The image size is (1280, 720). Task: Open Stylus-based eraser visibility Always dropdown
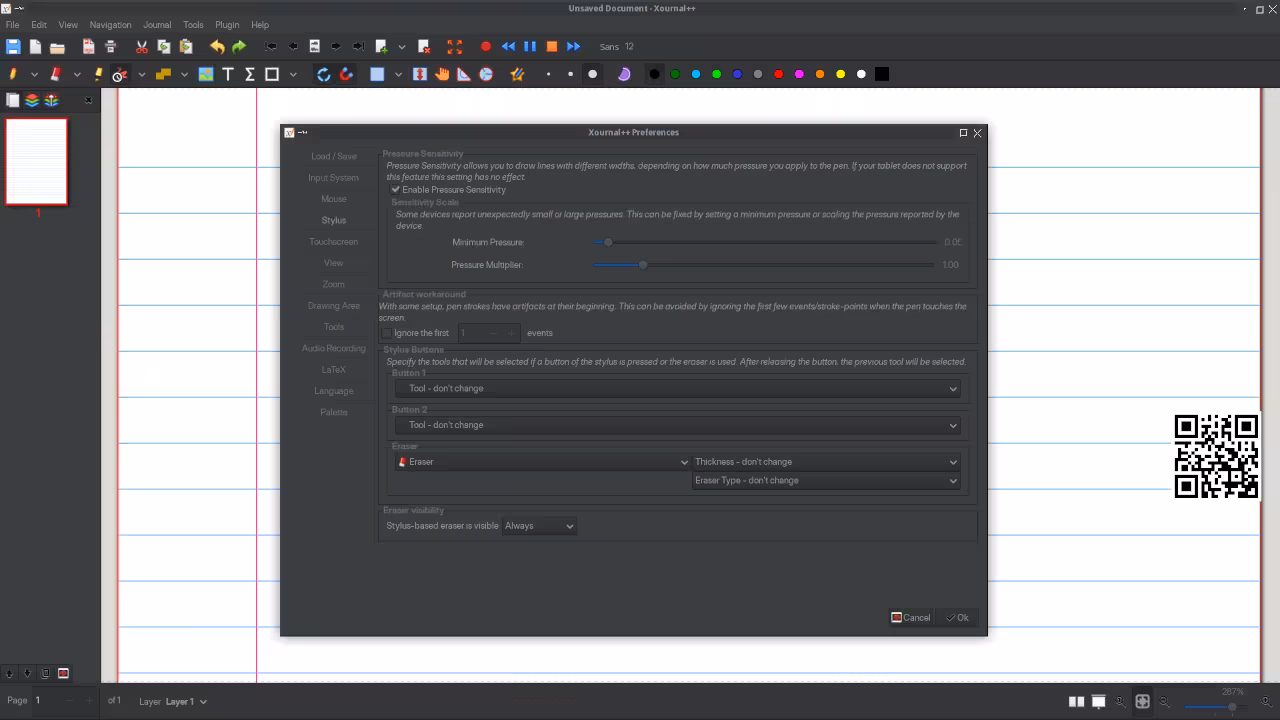pyautogui.click(x=539, y=526)
